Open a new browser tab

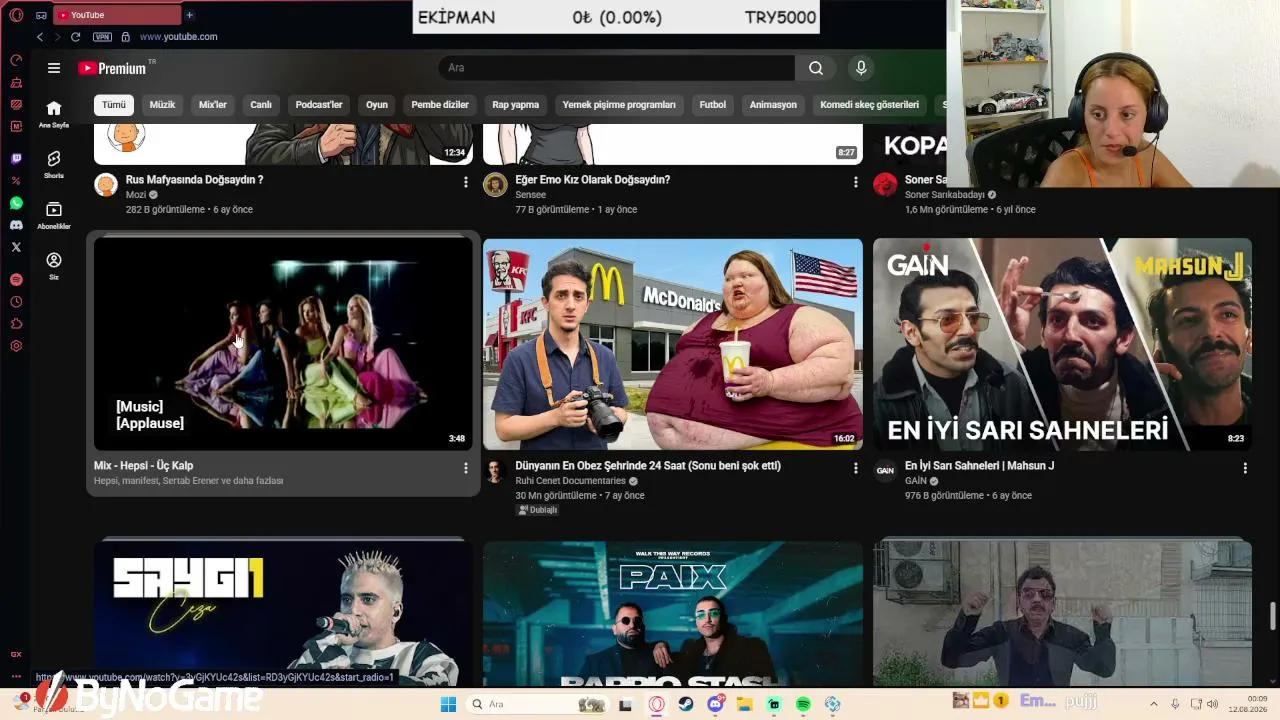point(190,15)
